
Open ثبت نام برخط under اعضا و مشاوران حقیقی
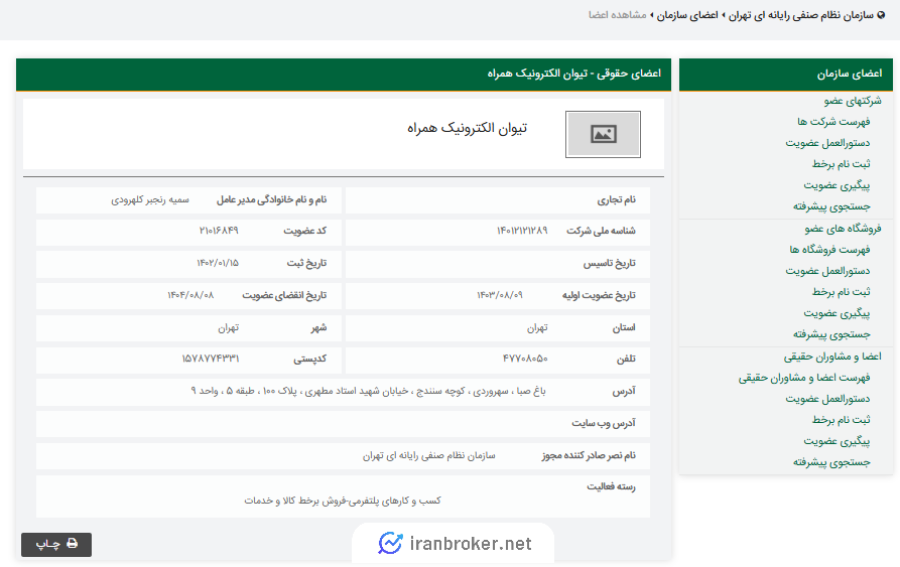coord(841,420)
